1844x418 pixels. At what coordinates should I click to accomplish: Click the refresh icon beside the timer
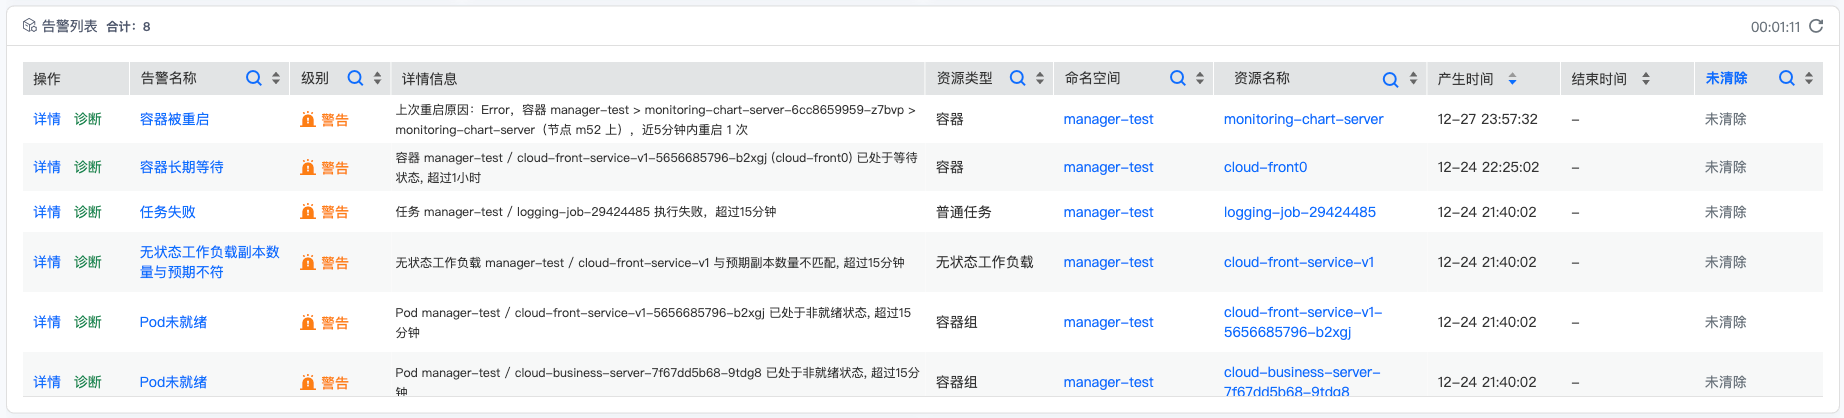[x=1816, y=26]
